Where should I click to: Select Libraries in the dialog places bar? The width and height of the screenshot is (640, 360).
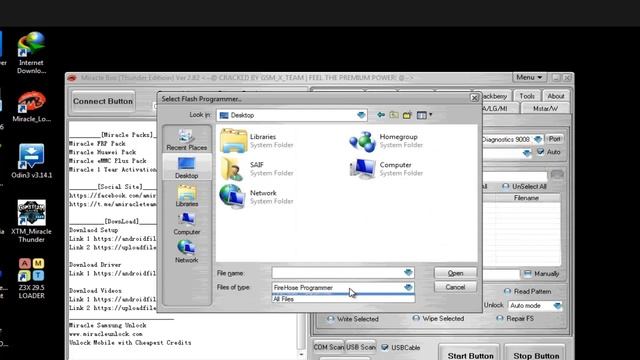coord(187,196)
